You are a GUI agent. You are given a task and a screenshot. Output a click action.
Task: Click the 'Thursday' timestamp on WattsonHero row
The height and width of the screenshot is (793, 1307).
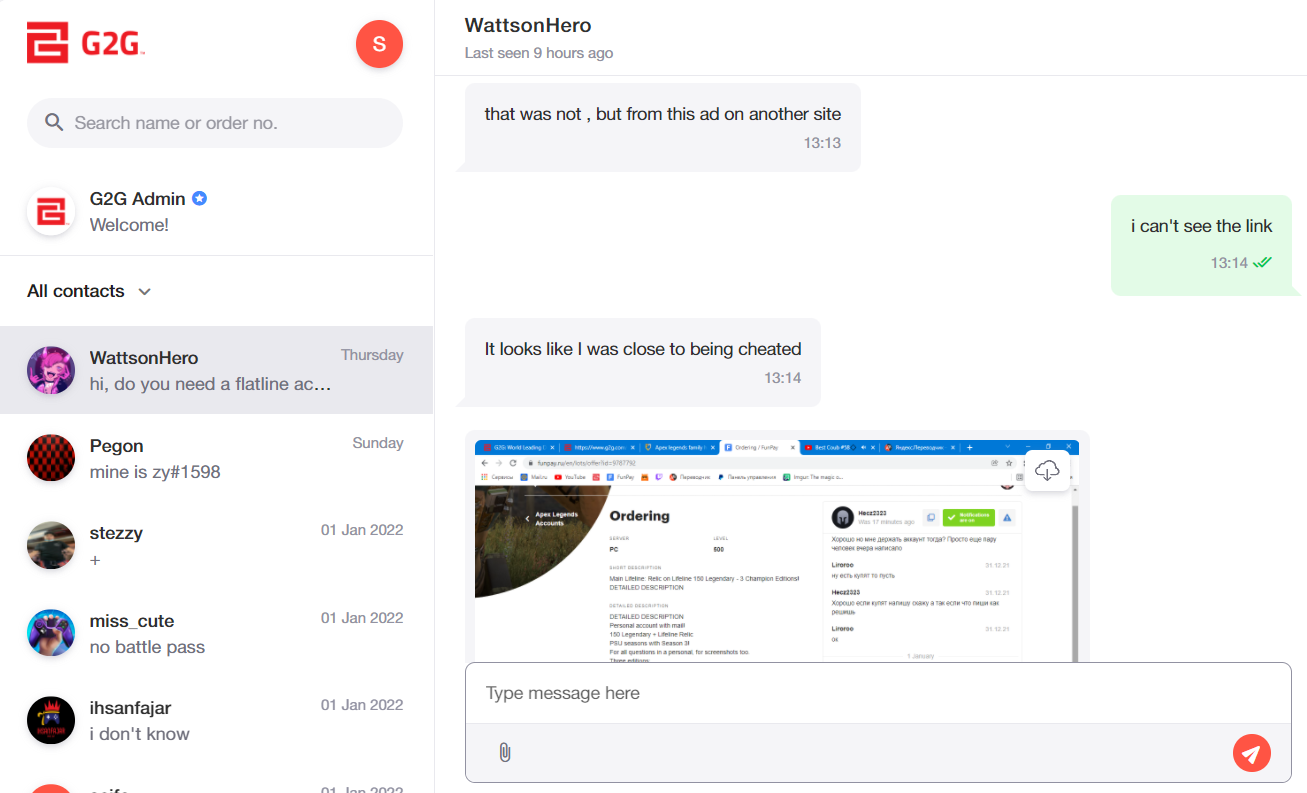[x=372, y=355]
